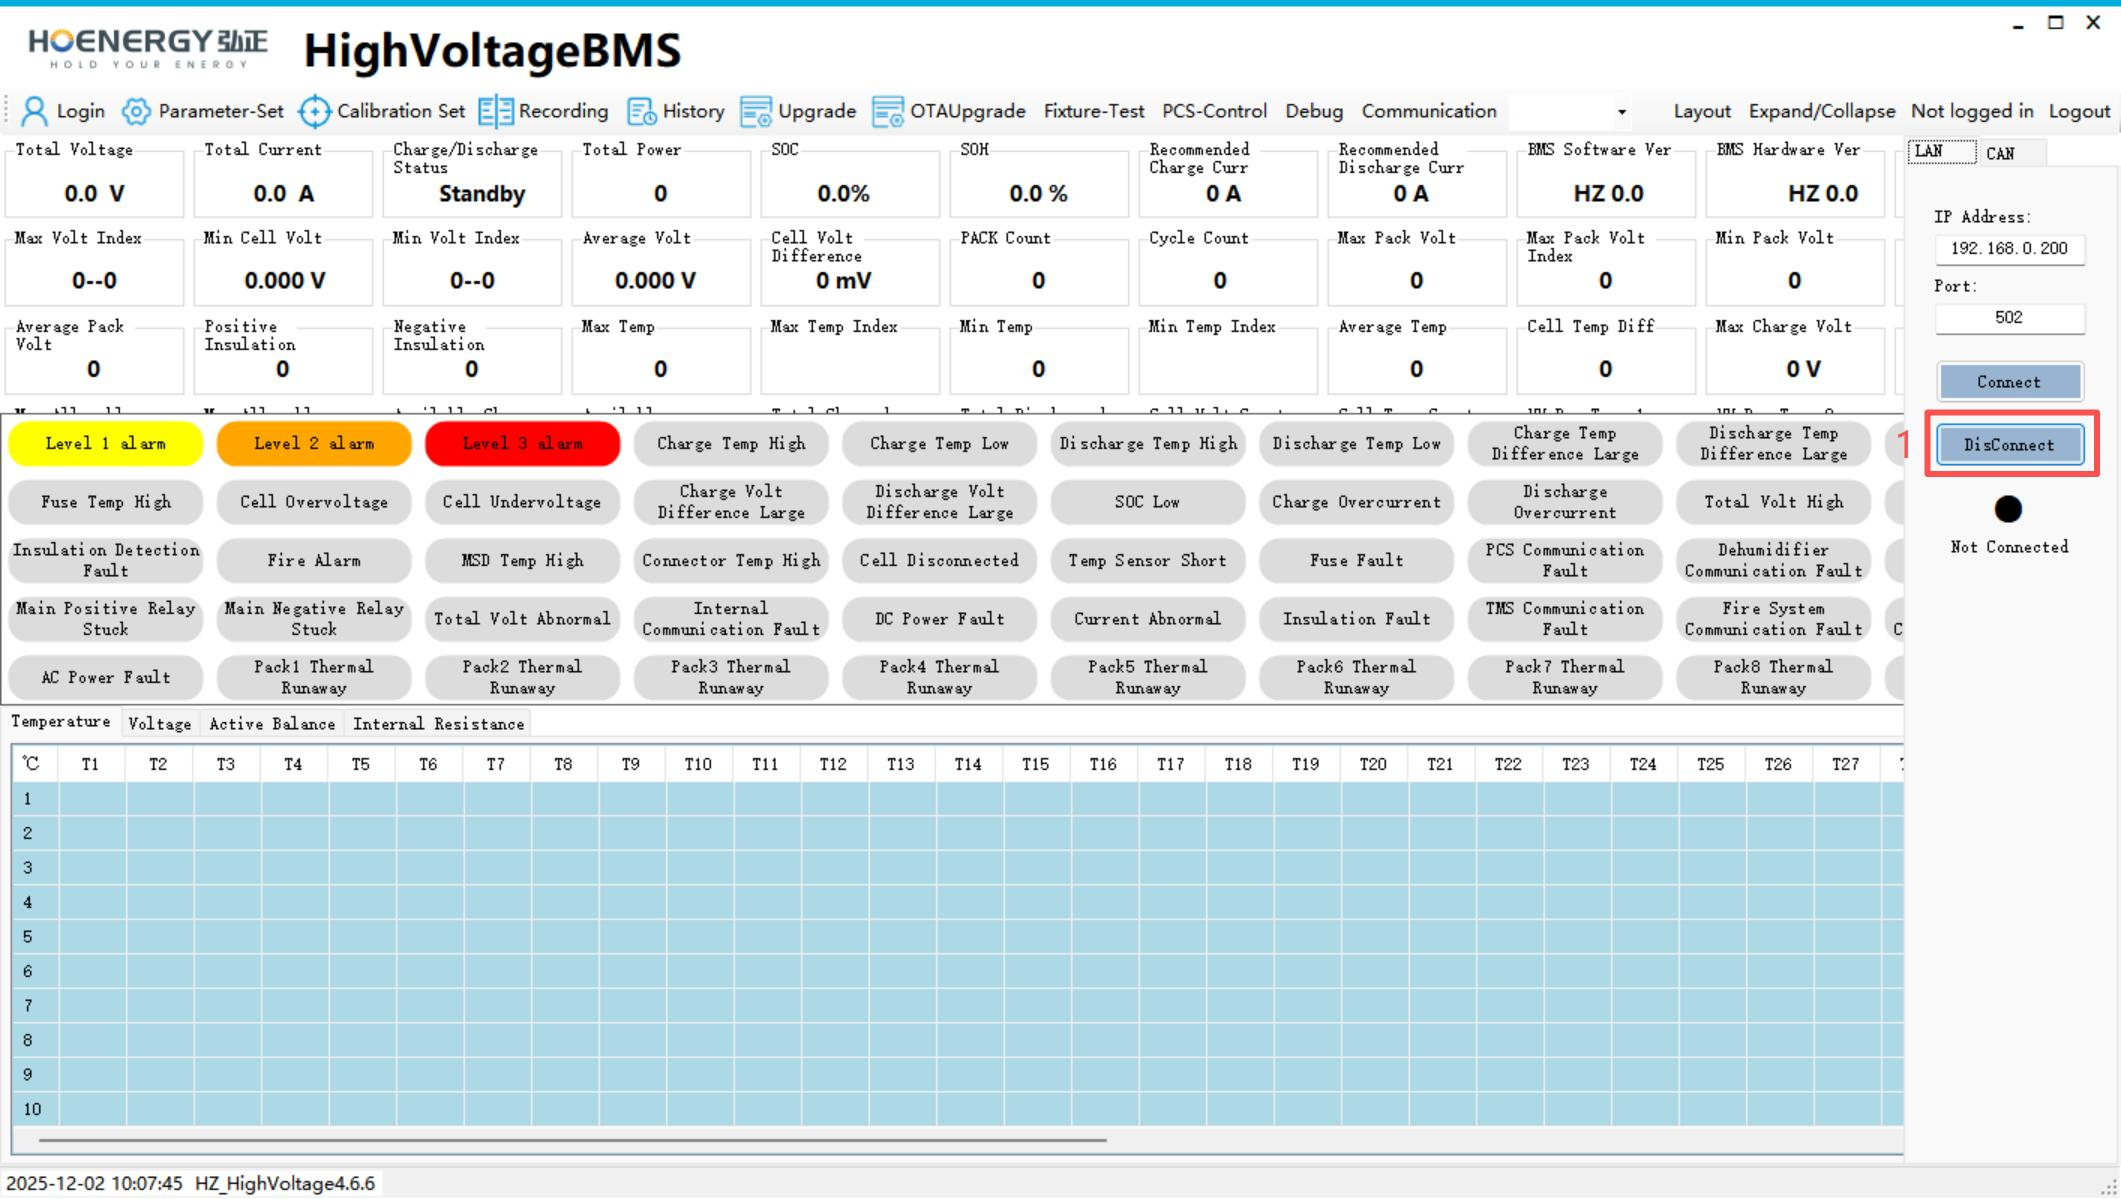Viewport: 2121px width, 1199px height.
Task: Open the Recording icon in toolbar
Action: (x=496, y=111)
